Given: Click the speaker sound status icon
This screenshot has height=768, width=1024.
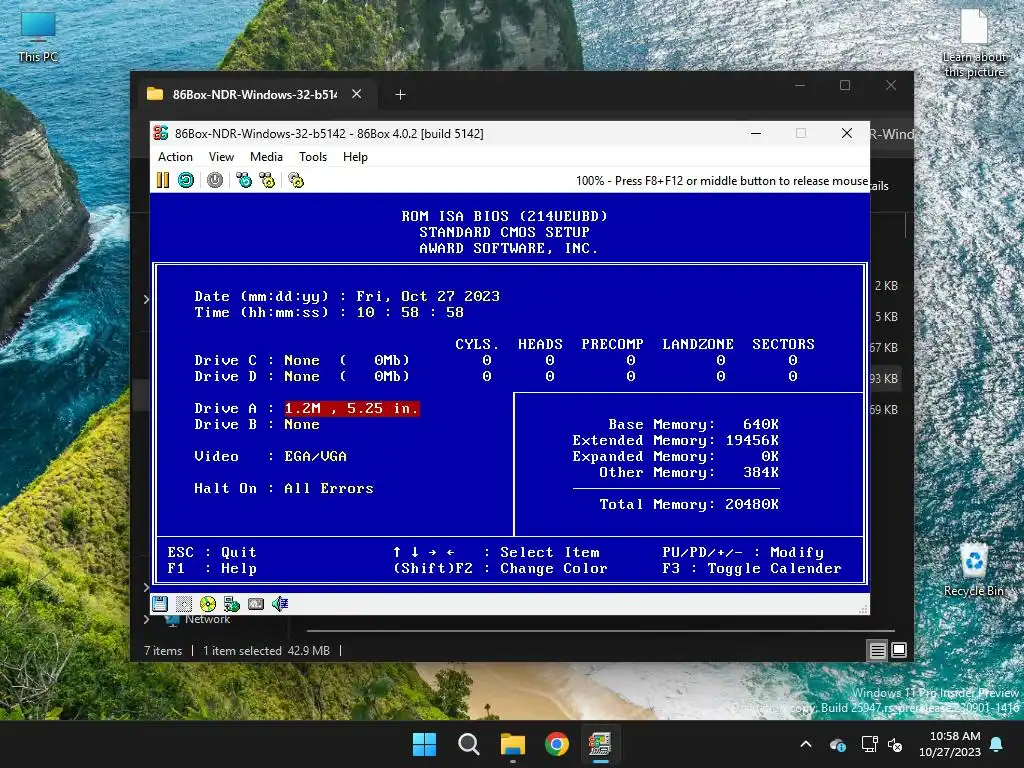Looking at the screenshot, I should pyautogui.click(x=280, y=604).
